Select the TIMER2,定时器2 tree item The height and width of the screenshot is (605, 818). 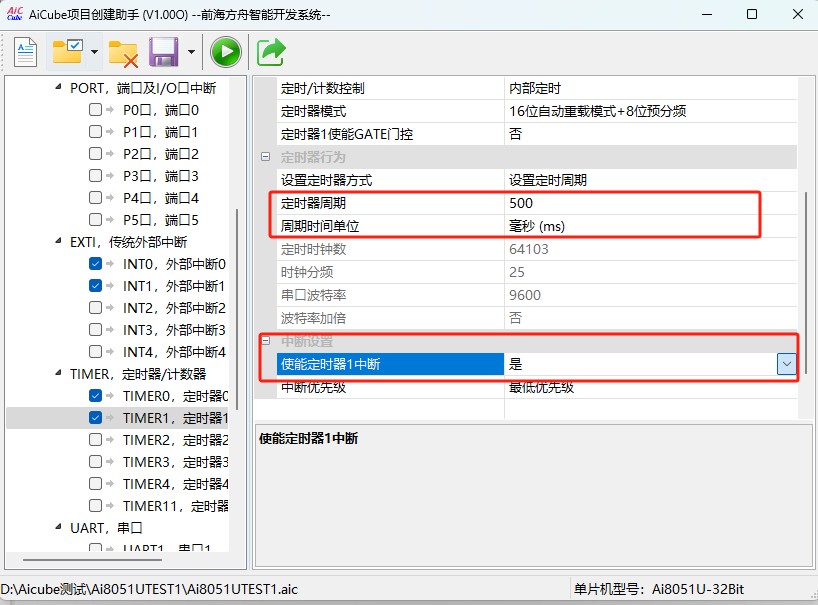pyautogui.click(x=175, y=440)
